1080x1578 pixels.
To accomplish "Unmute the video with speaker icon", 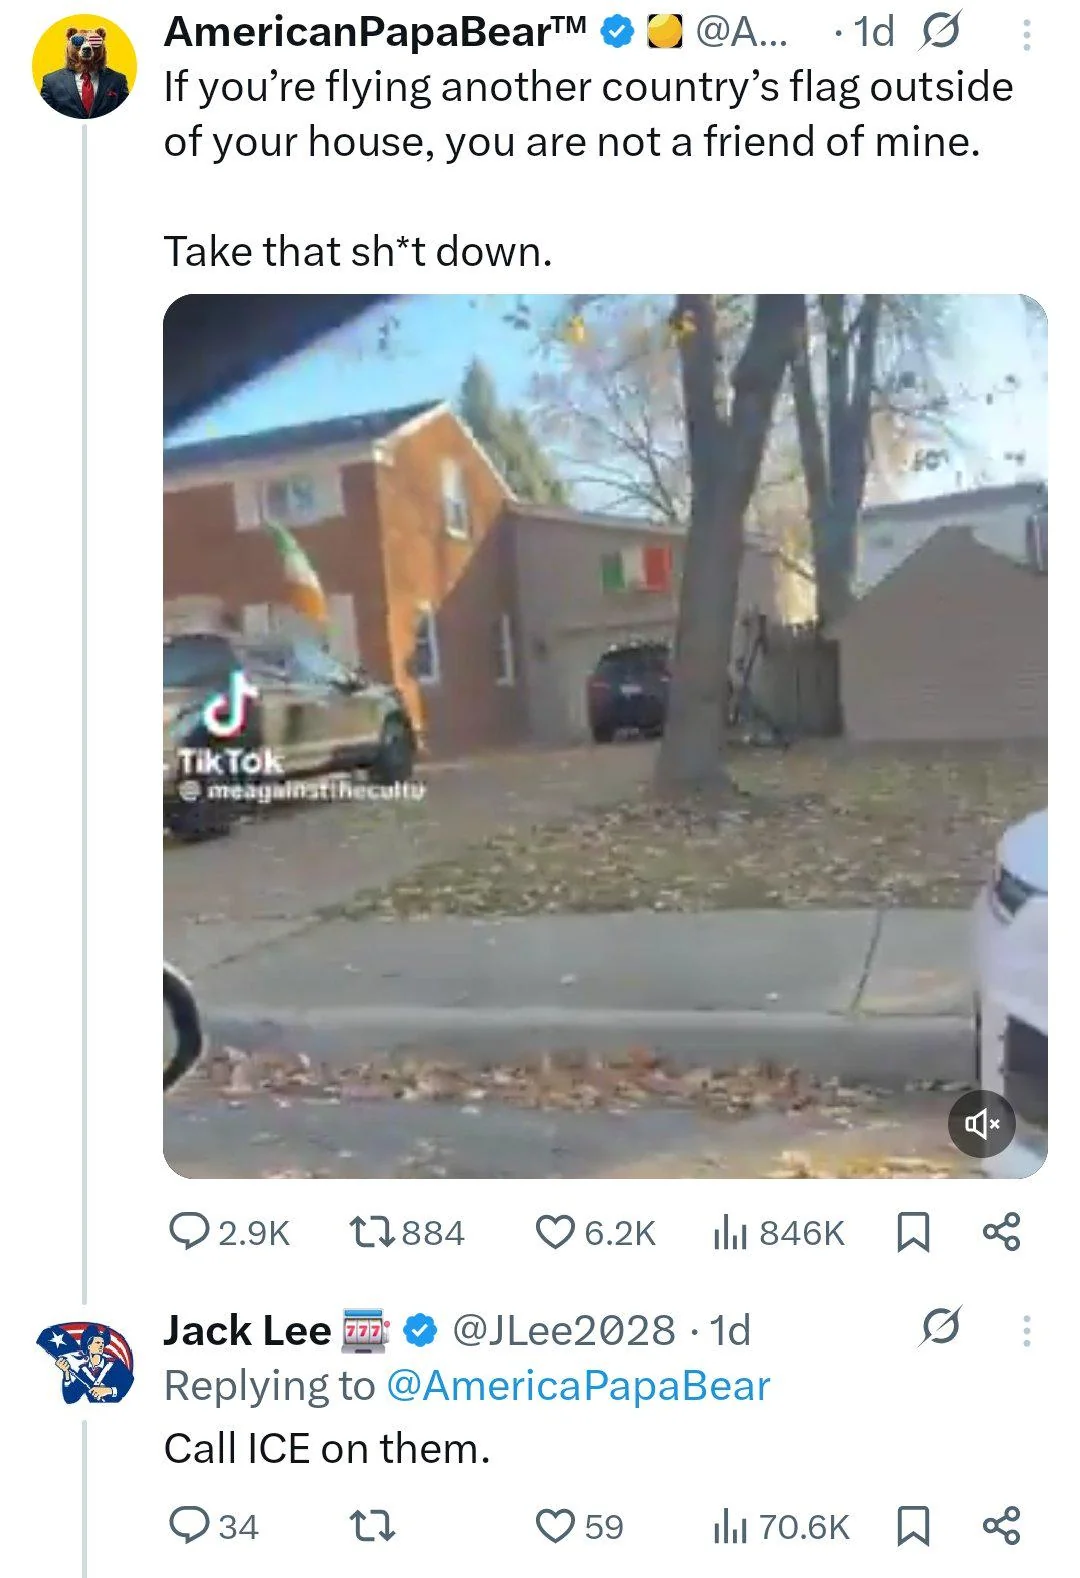I will coord(981,1124).
